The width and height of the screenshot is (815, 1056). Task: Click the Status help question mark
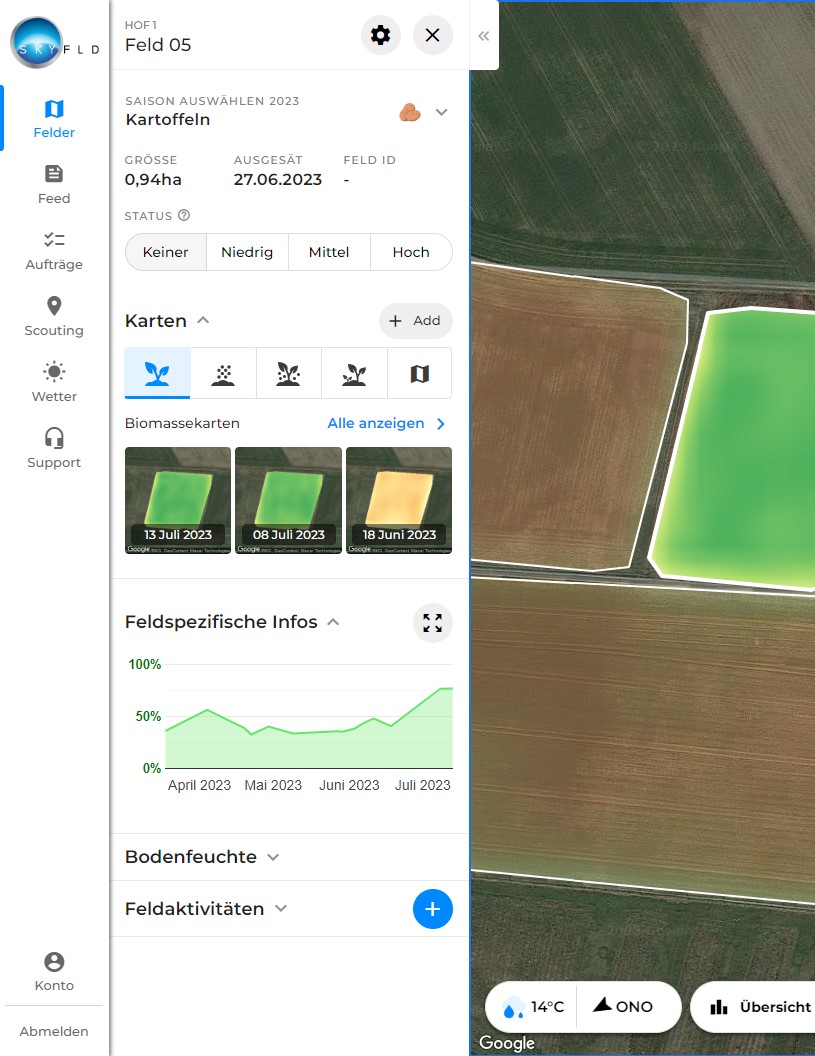(x=184, y=216)
